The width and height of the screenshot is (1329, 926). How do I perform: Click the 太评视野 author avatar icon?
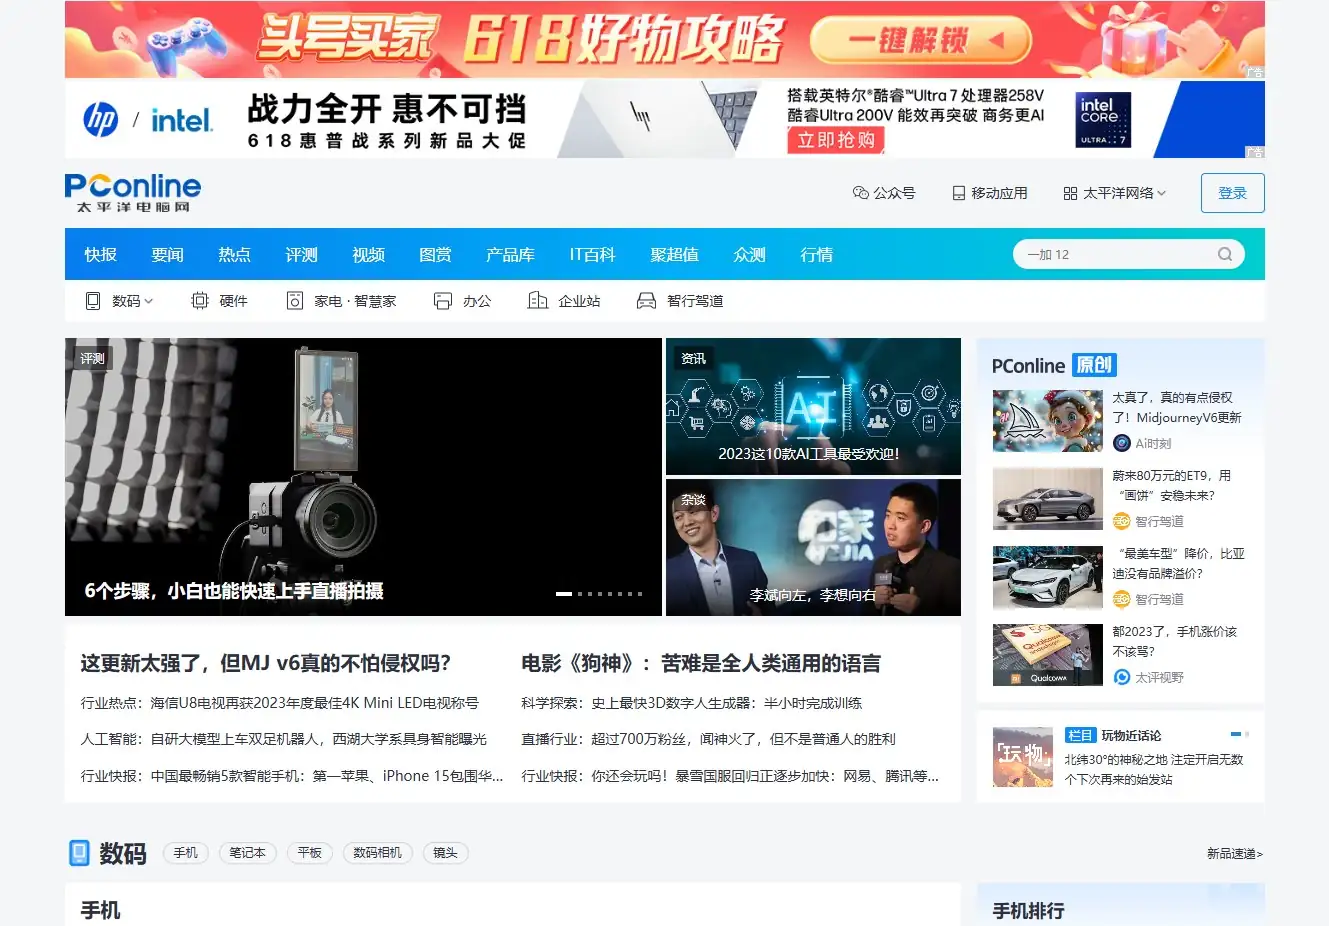pos(1122,677)
